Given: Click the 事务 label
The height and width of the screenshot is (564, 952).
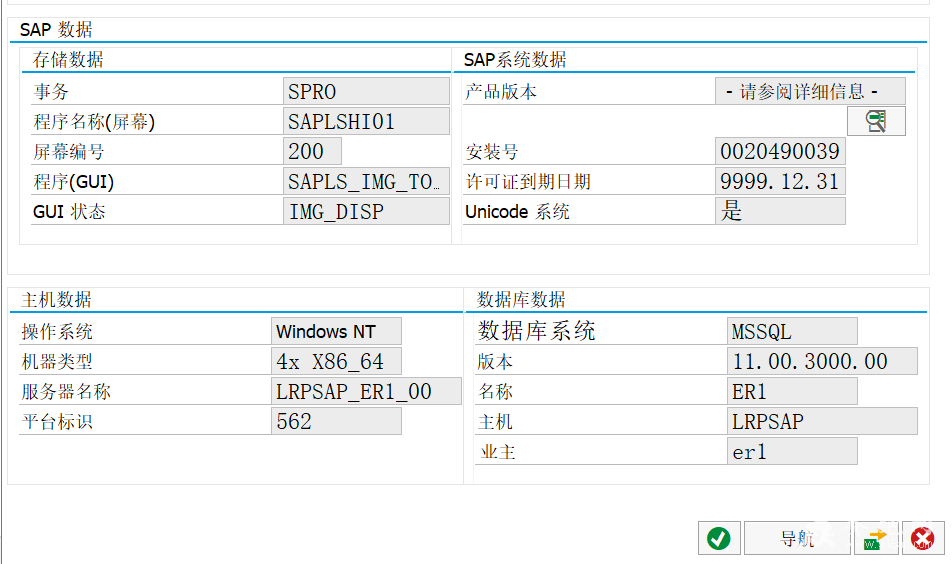Looking at the screenshot, I should tap(51, 92).
